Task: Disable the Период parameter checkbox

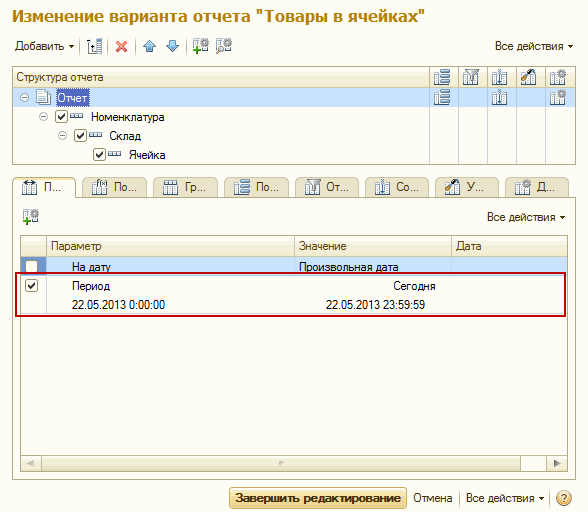Action: [x=32, y=286]
